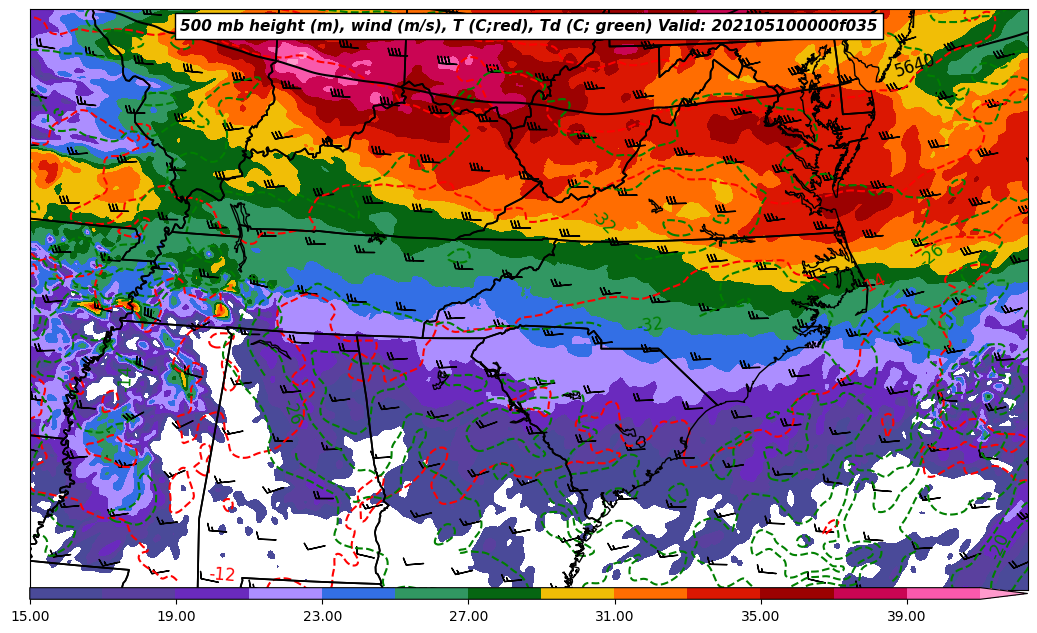1037x633 pixels.
Task: Click the 31.00 colorbar tick label
Action: click(x=614, y=616)
